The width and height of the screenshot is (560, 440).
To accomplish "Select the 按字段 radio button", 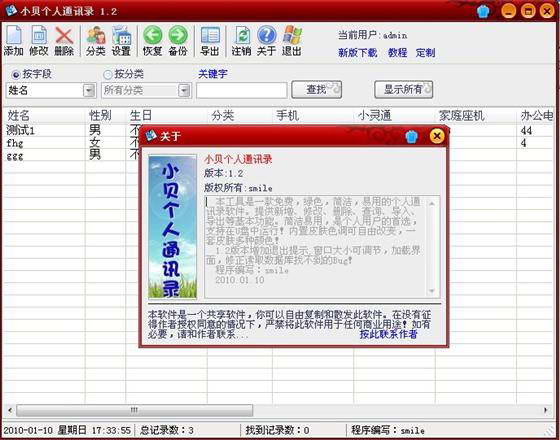I will point(16,74).
